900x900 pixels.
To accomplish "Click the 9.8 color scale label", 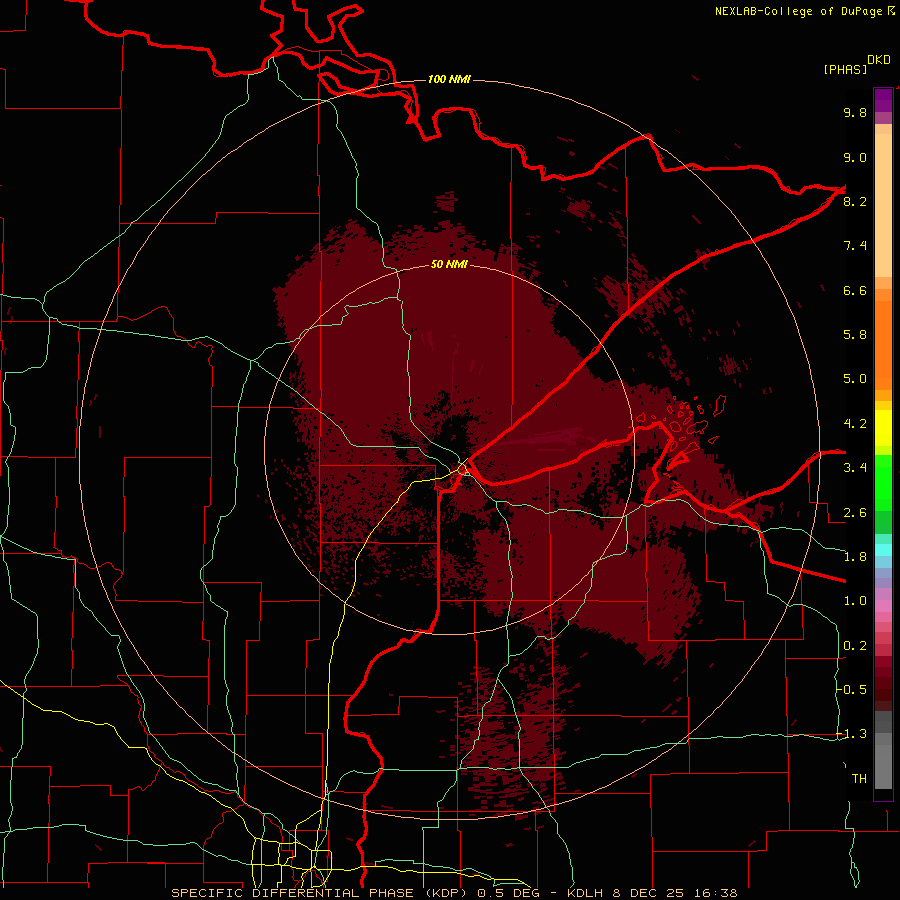I will click(855, 112).
